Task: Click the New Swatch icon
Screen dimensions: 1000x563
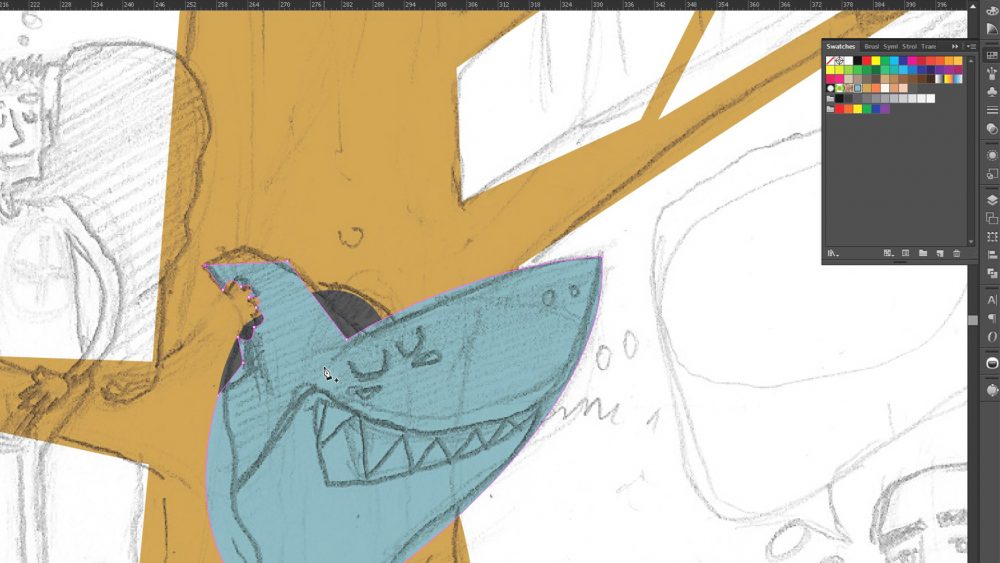Action: (939, 253)
